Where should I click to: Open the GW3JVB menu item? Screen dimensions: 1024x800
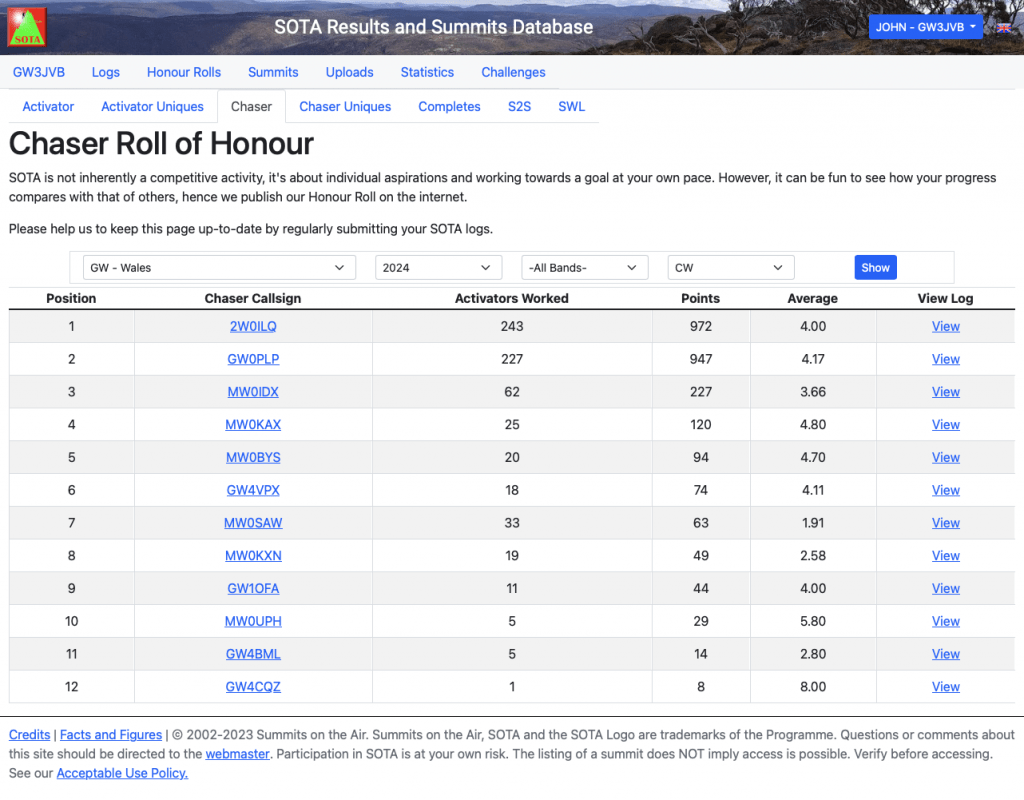[39, 72]
